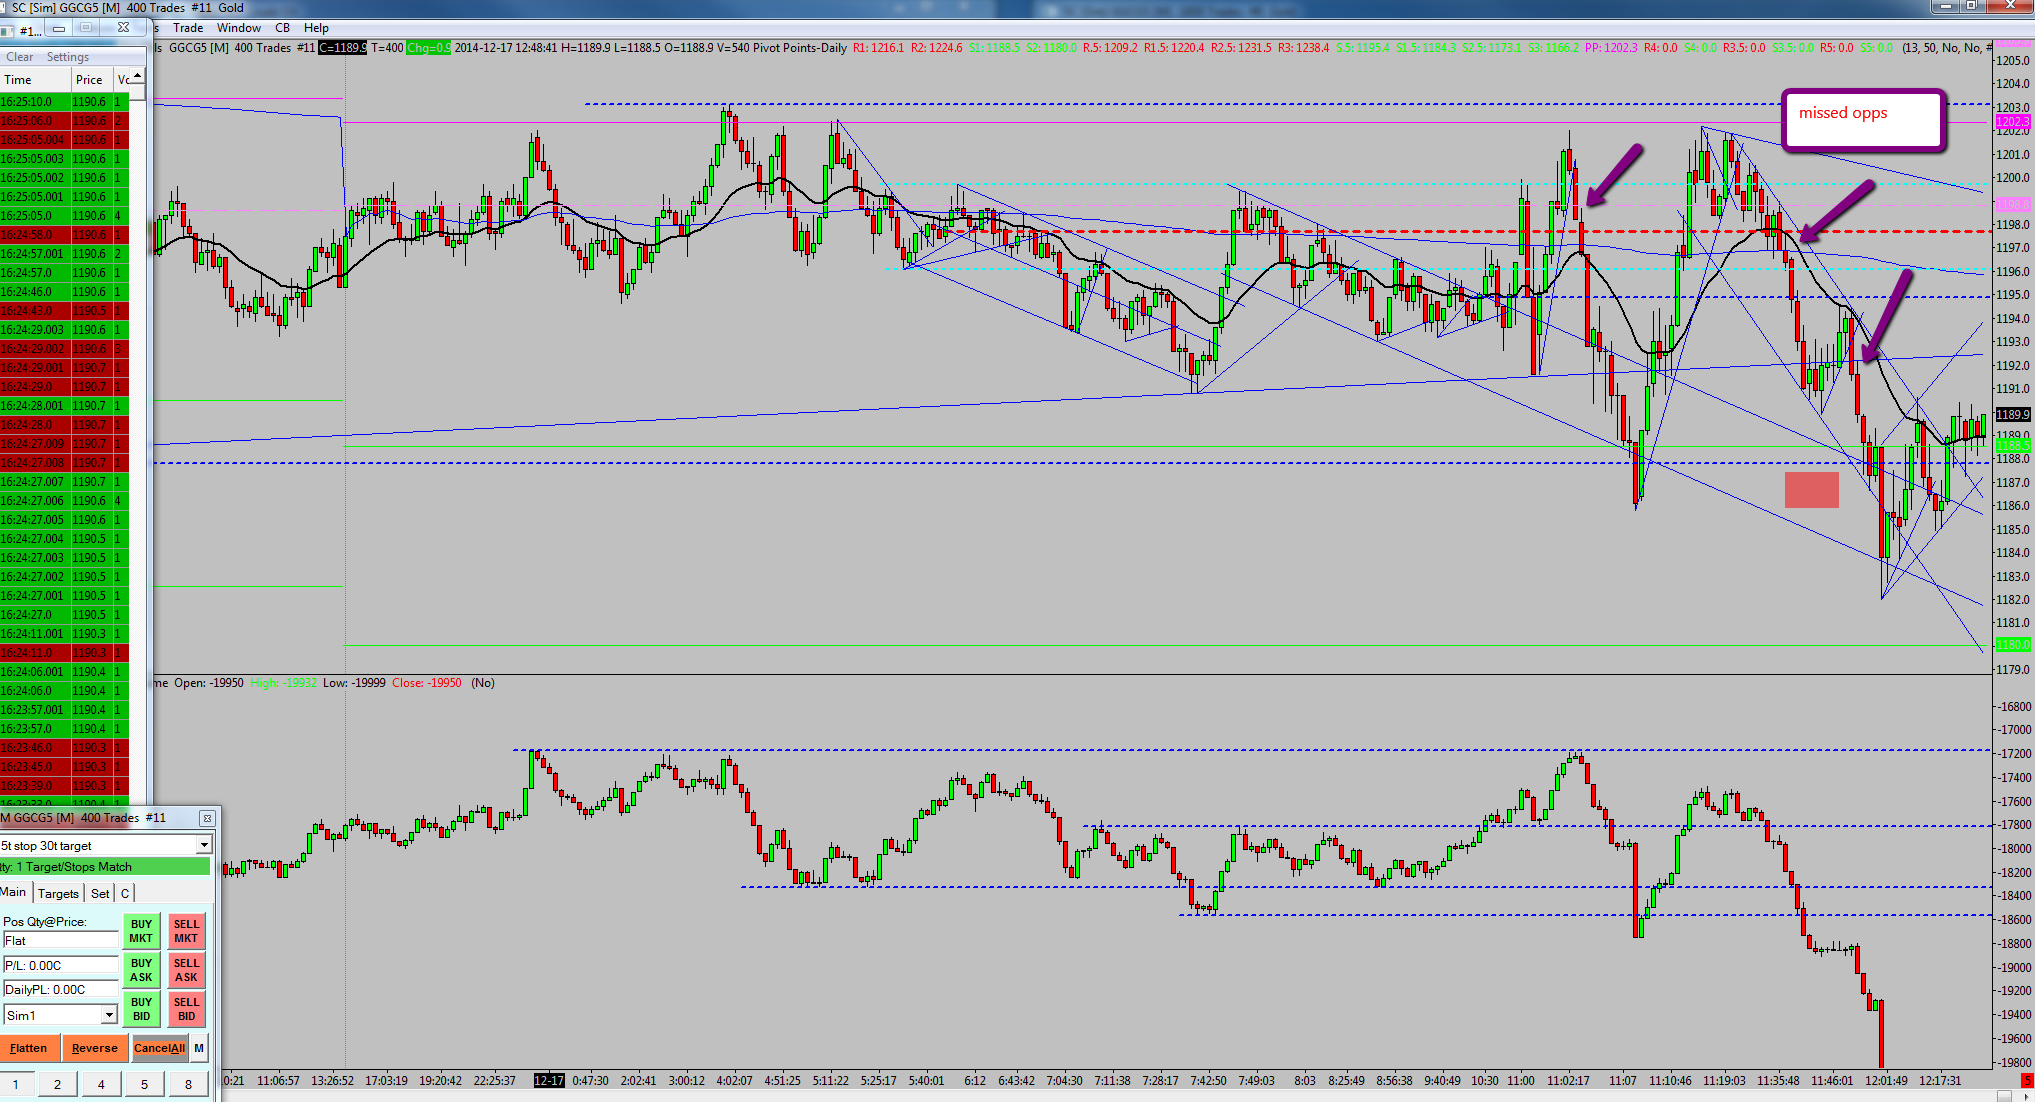Minimize the Time and Sales window
Viewport: 2035px width, 1102px height.
tap(59, 28)
